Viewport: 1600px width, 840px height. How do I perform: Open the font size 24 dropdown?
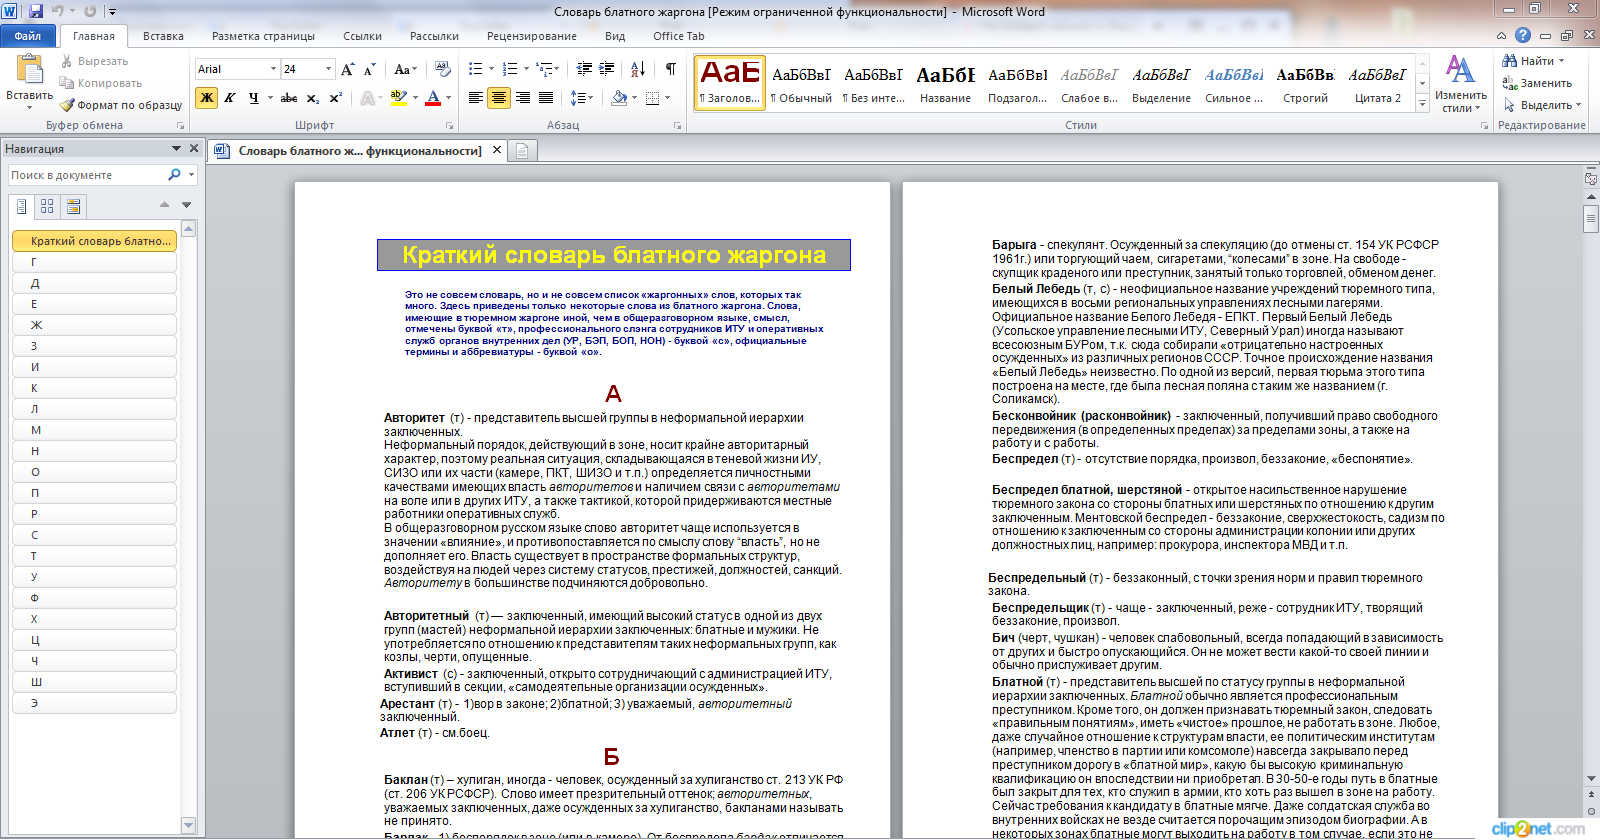(x=329, y=69)
